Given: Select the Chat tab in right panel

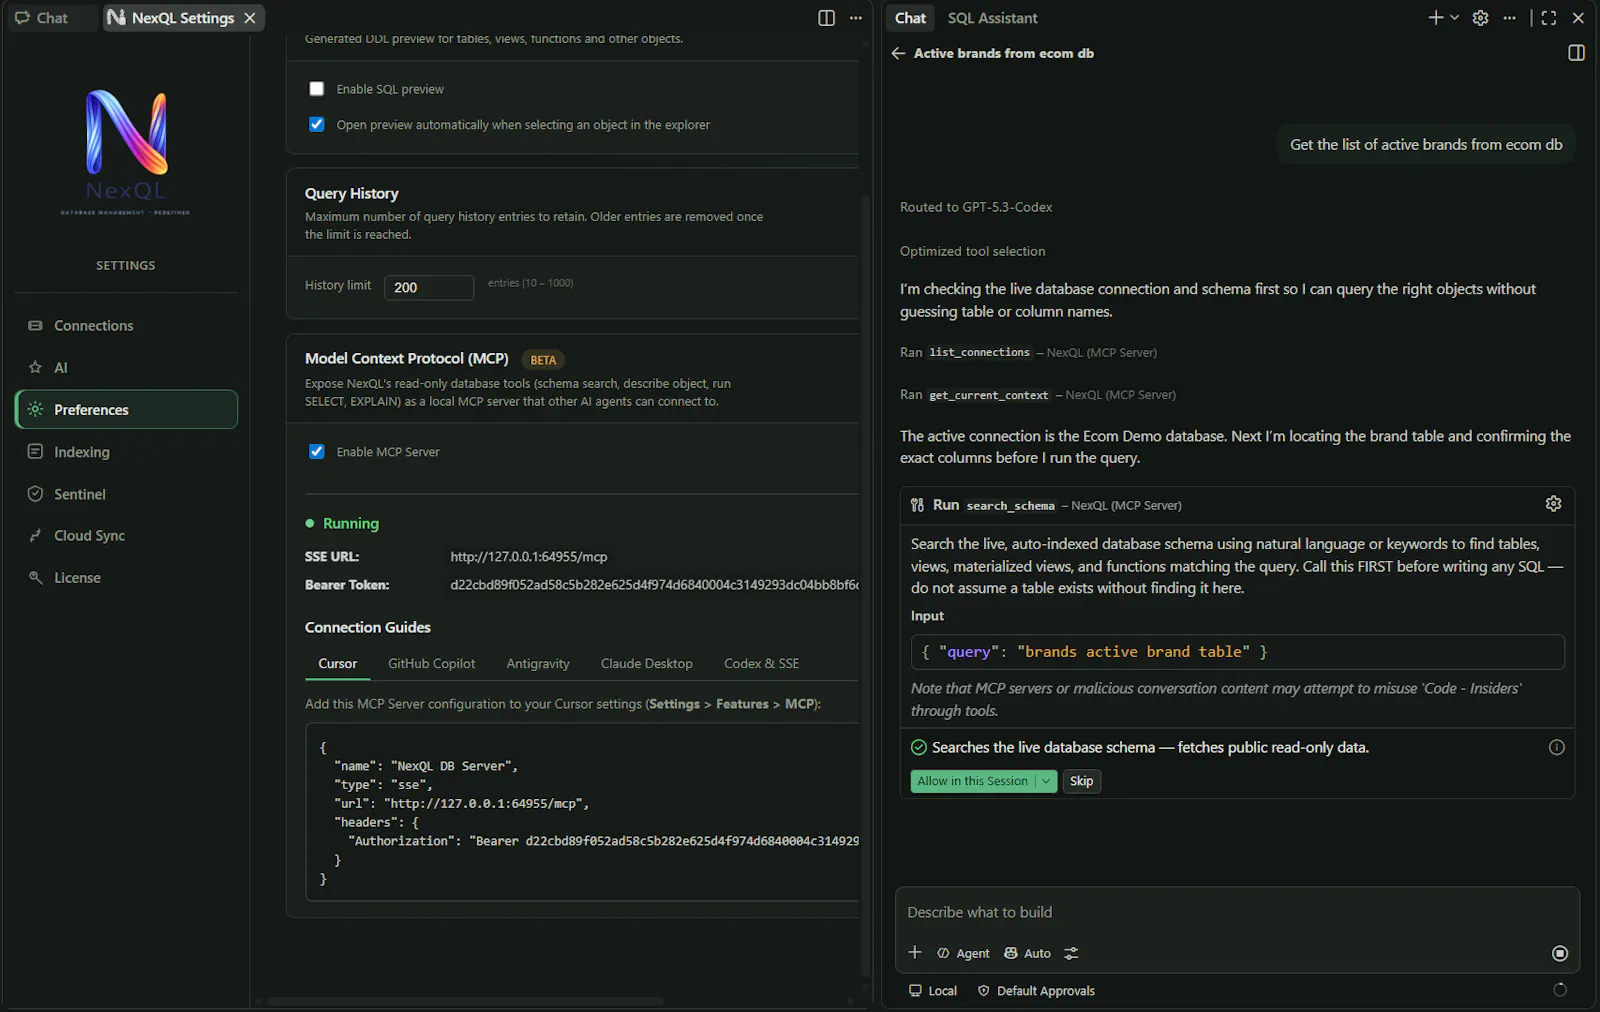Looking at the screenshot, I should [x=910, y=18].
